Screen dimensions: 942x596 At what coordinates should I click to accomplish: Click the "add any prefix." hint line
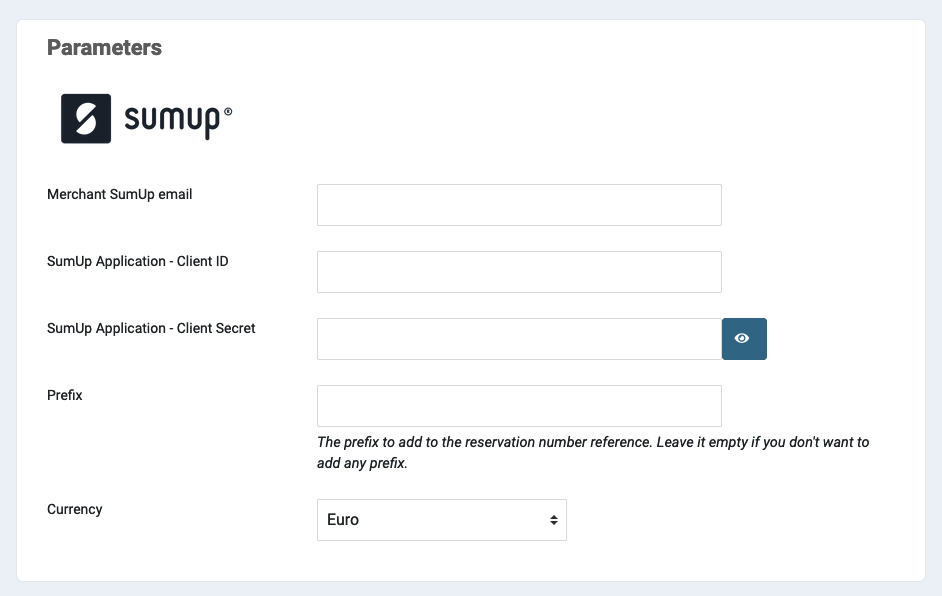(x=362, y=464)
